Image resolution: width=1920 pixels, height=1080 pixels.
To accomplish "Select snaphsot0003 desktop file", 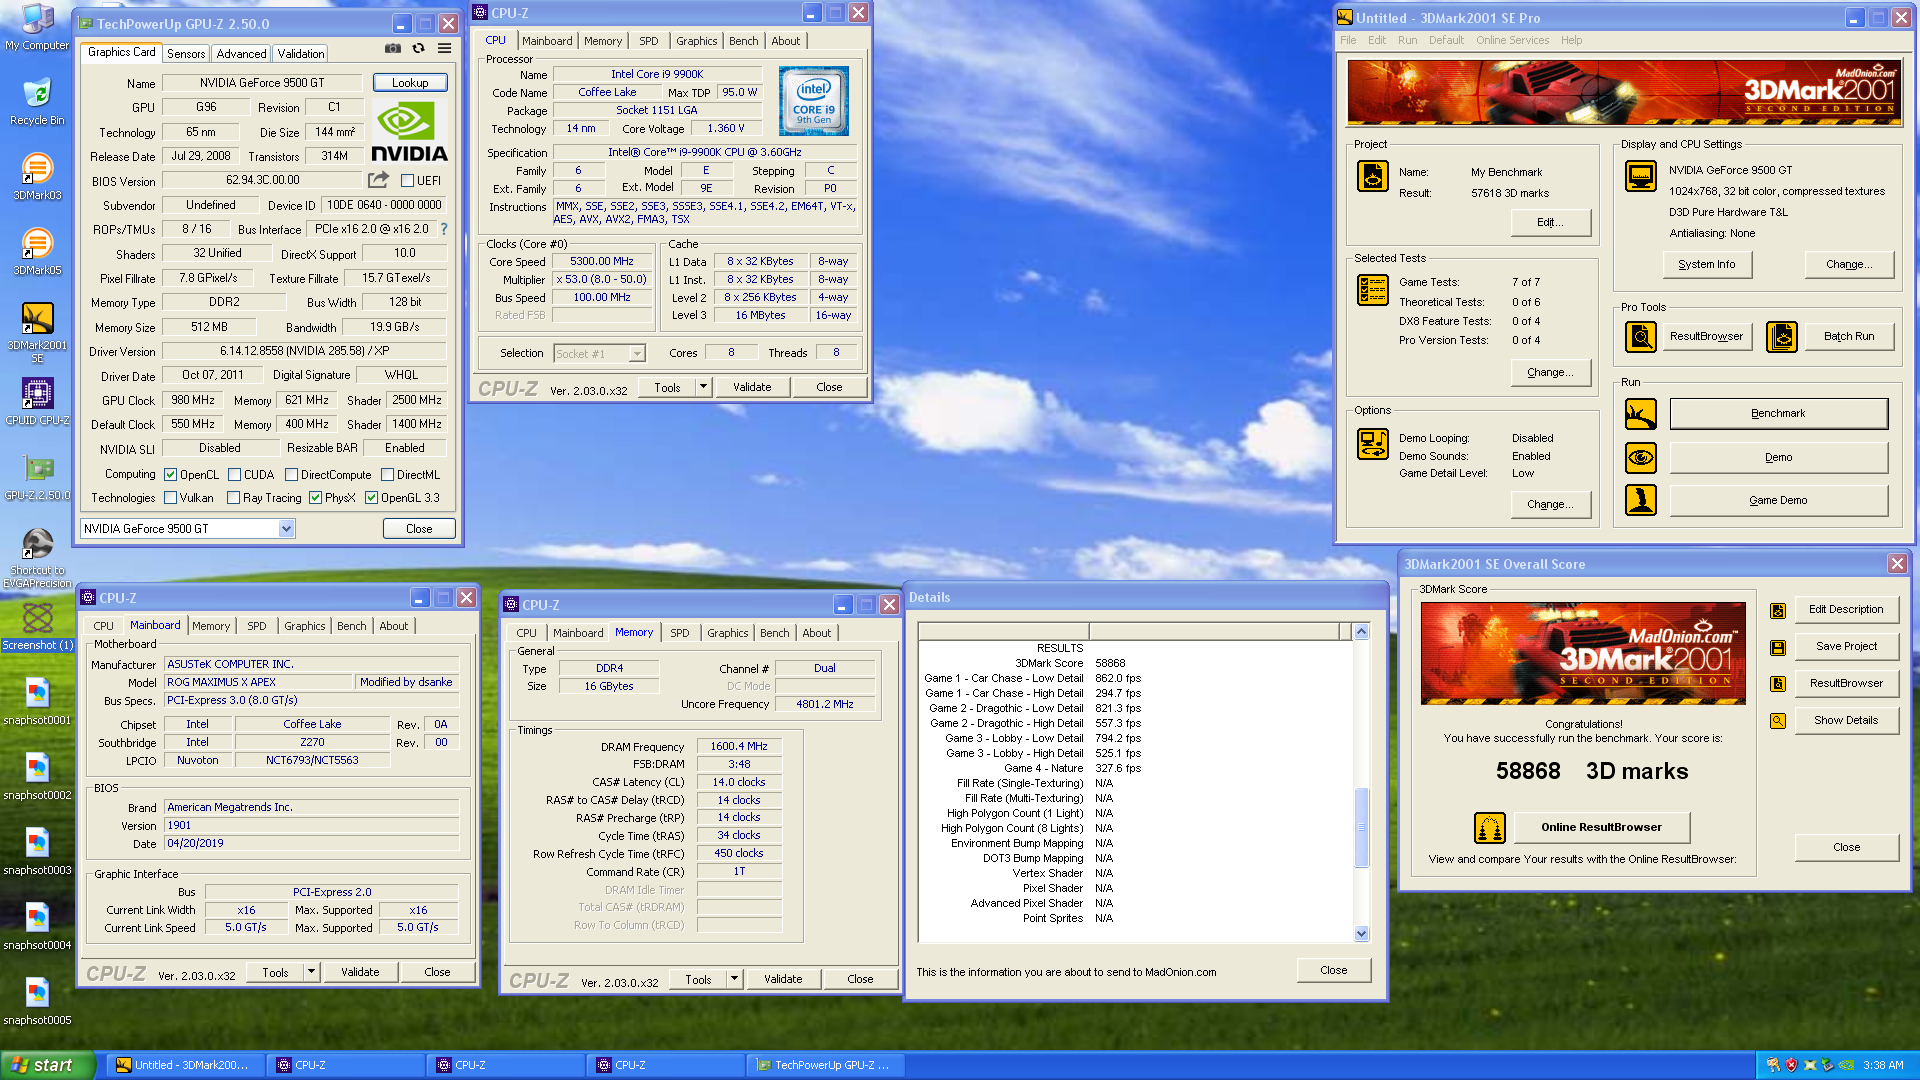I will pos(37,851).
